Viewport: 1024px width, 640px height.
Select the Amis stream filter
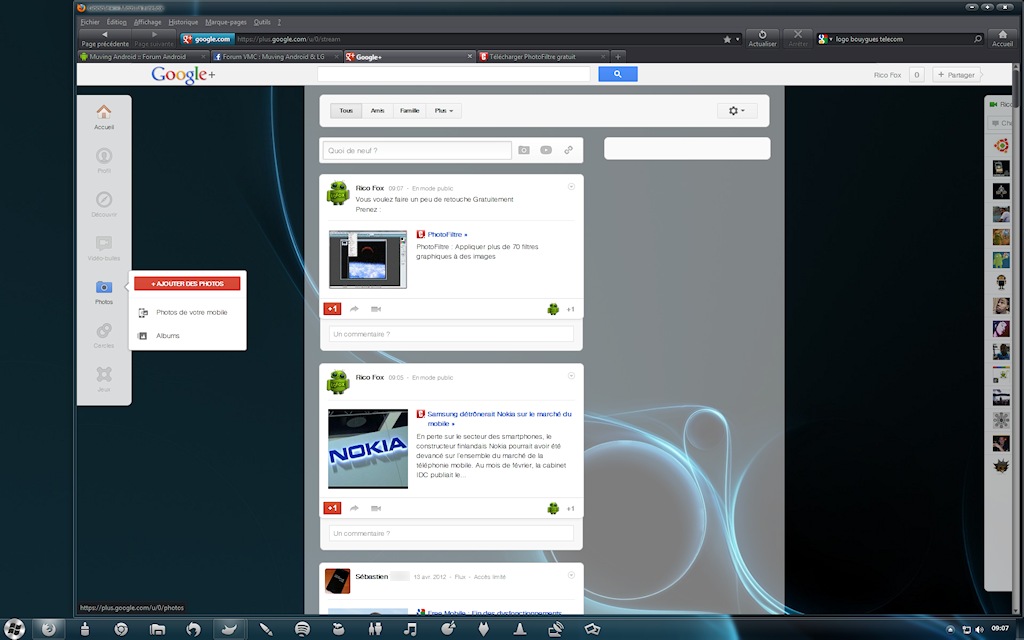(x=377, y=110)
